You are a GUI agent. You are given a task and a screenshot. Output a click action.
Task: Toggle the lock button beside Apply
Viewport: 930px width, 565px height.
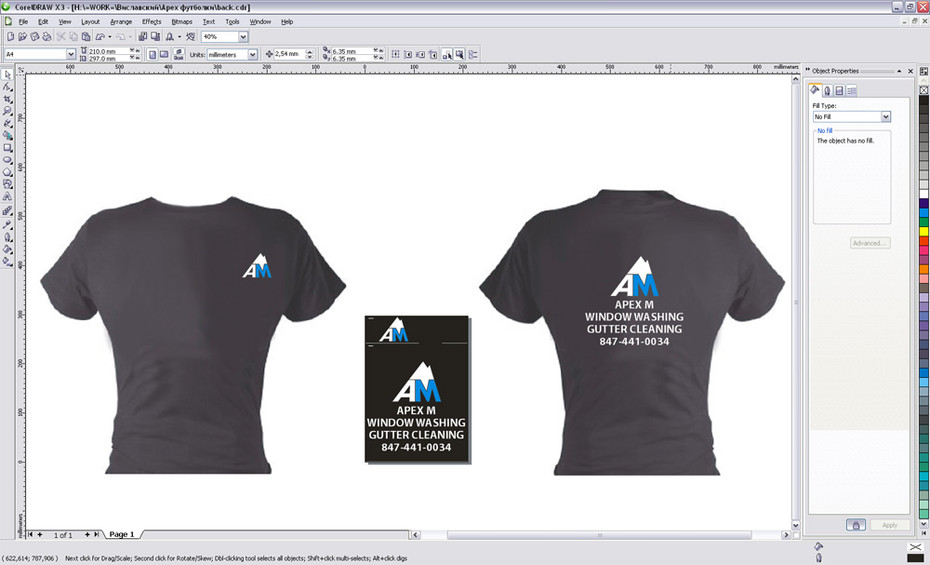pyautogui.click(x=855, y=525)
